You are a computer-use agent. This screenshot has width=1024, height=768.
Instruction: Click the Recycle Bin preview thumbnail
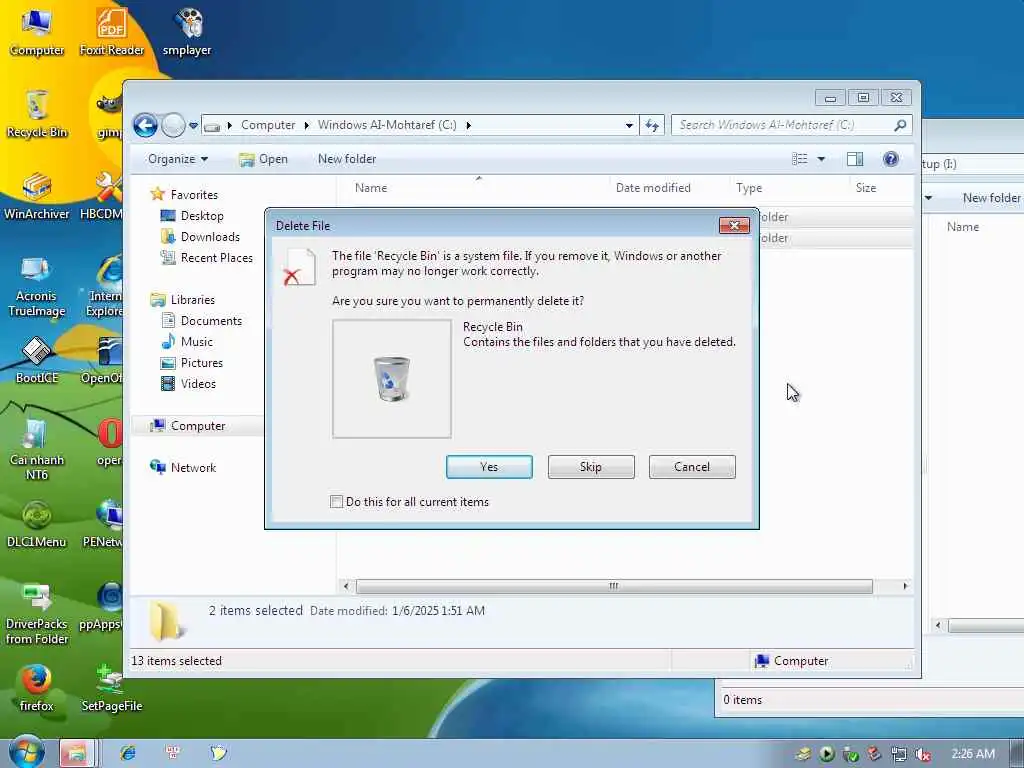[x=391, y=379]
